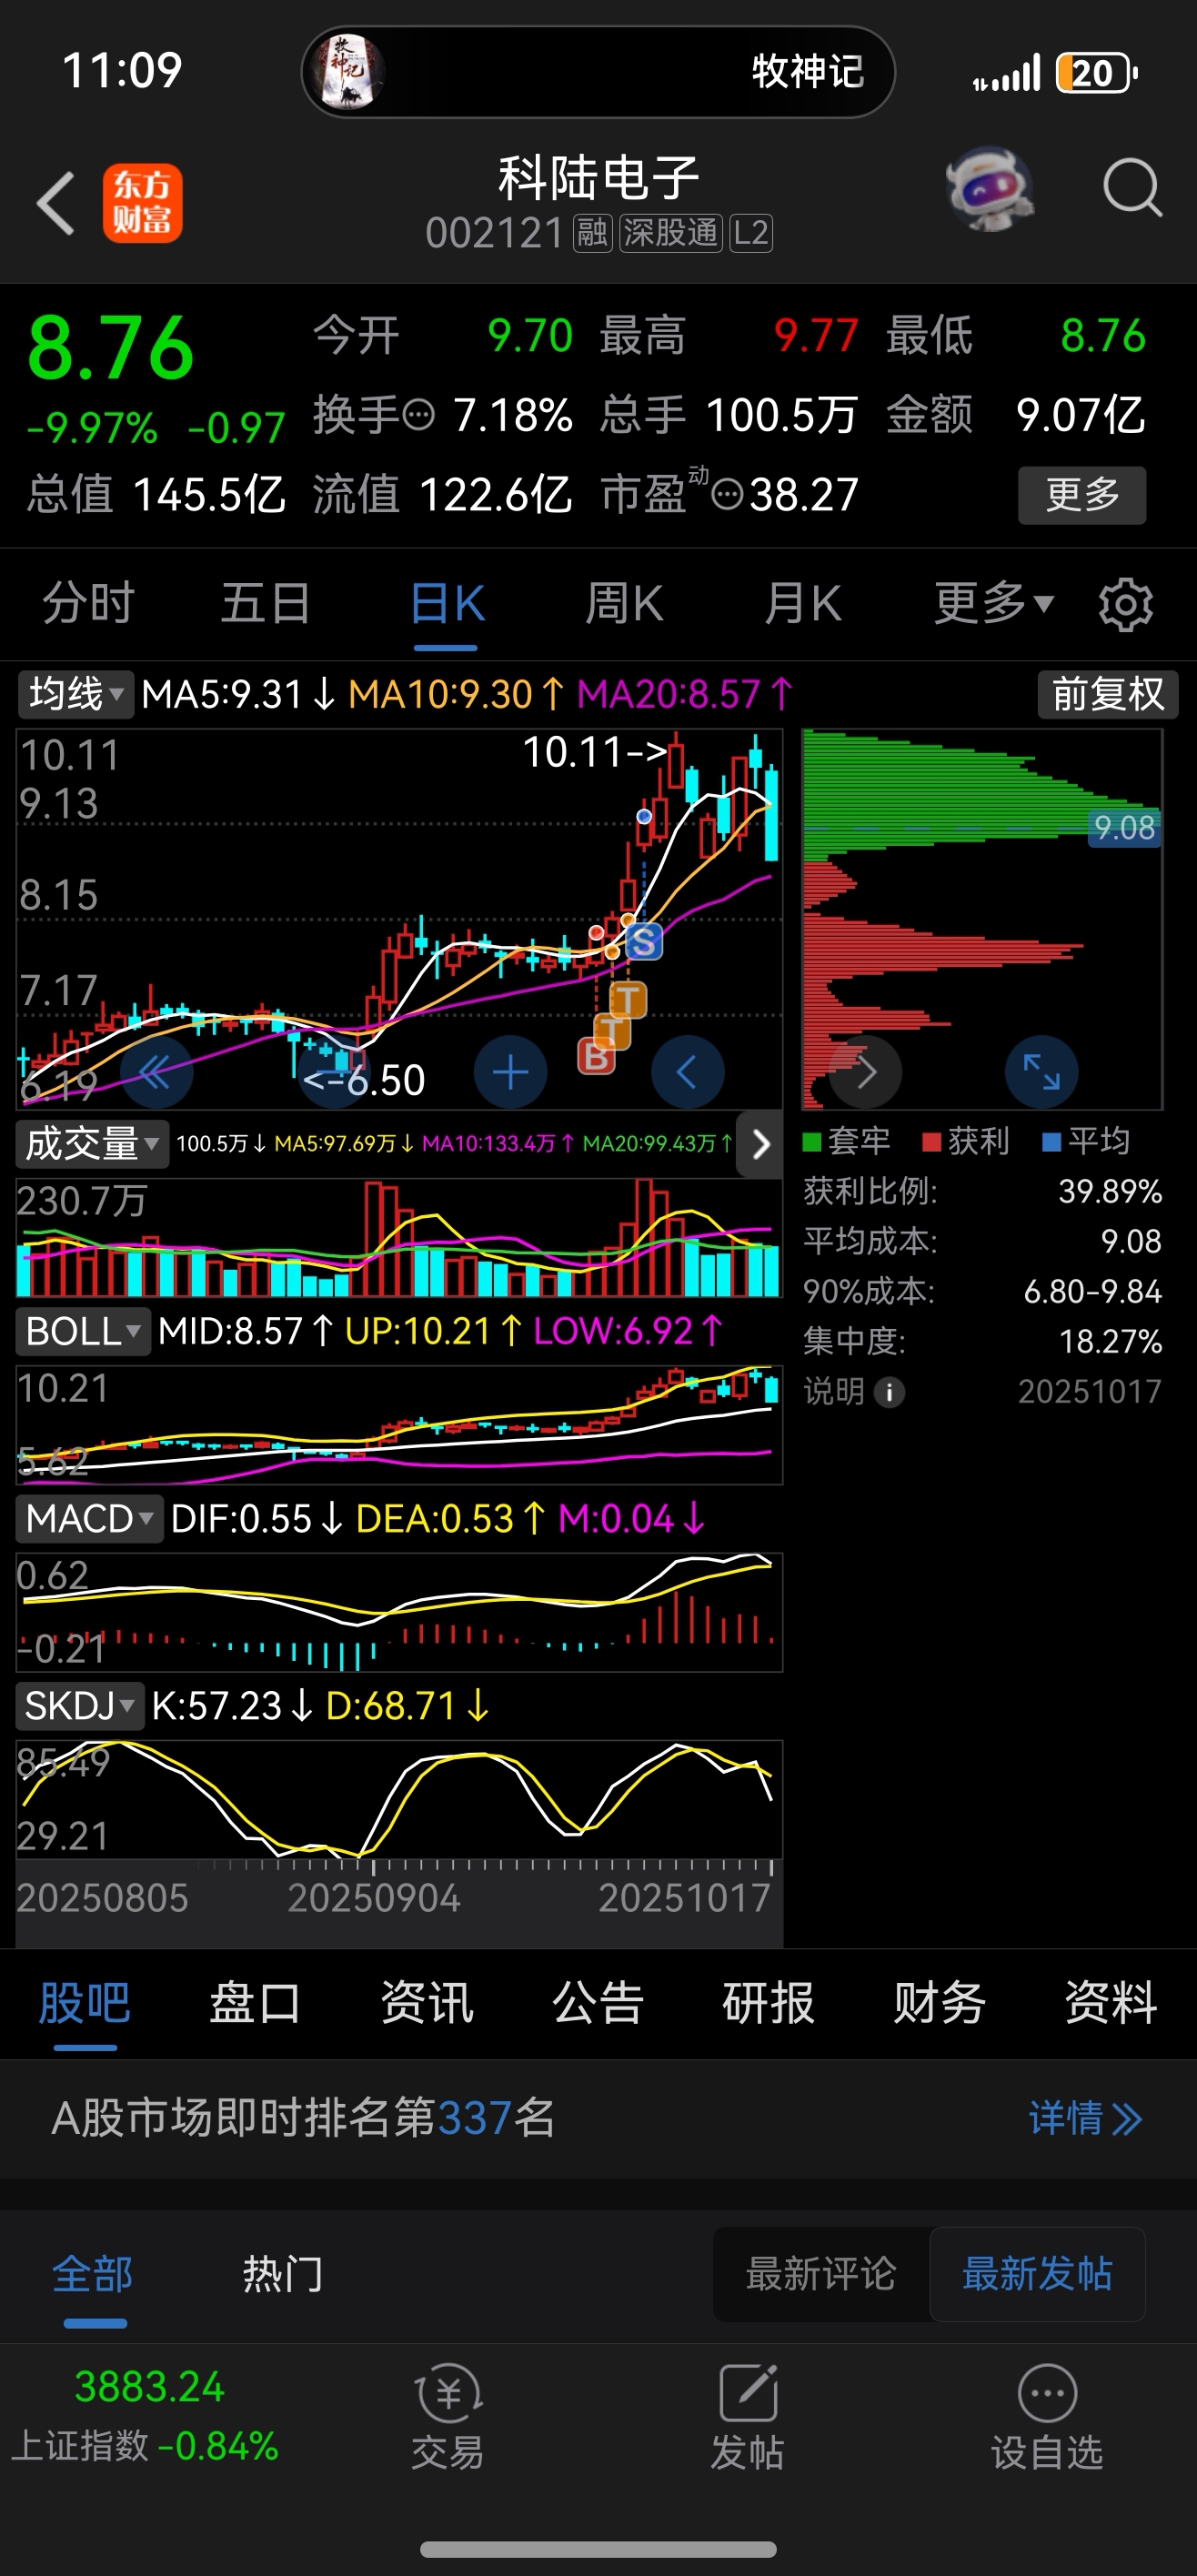Viewport: 1197px width, 2576px height.
Task: Tap the 交易 trade icon
Action: [448, 2416]
